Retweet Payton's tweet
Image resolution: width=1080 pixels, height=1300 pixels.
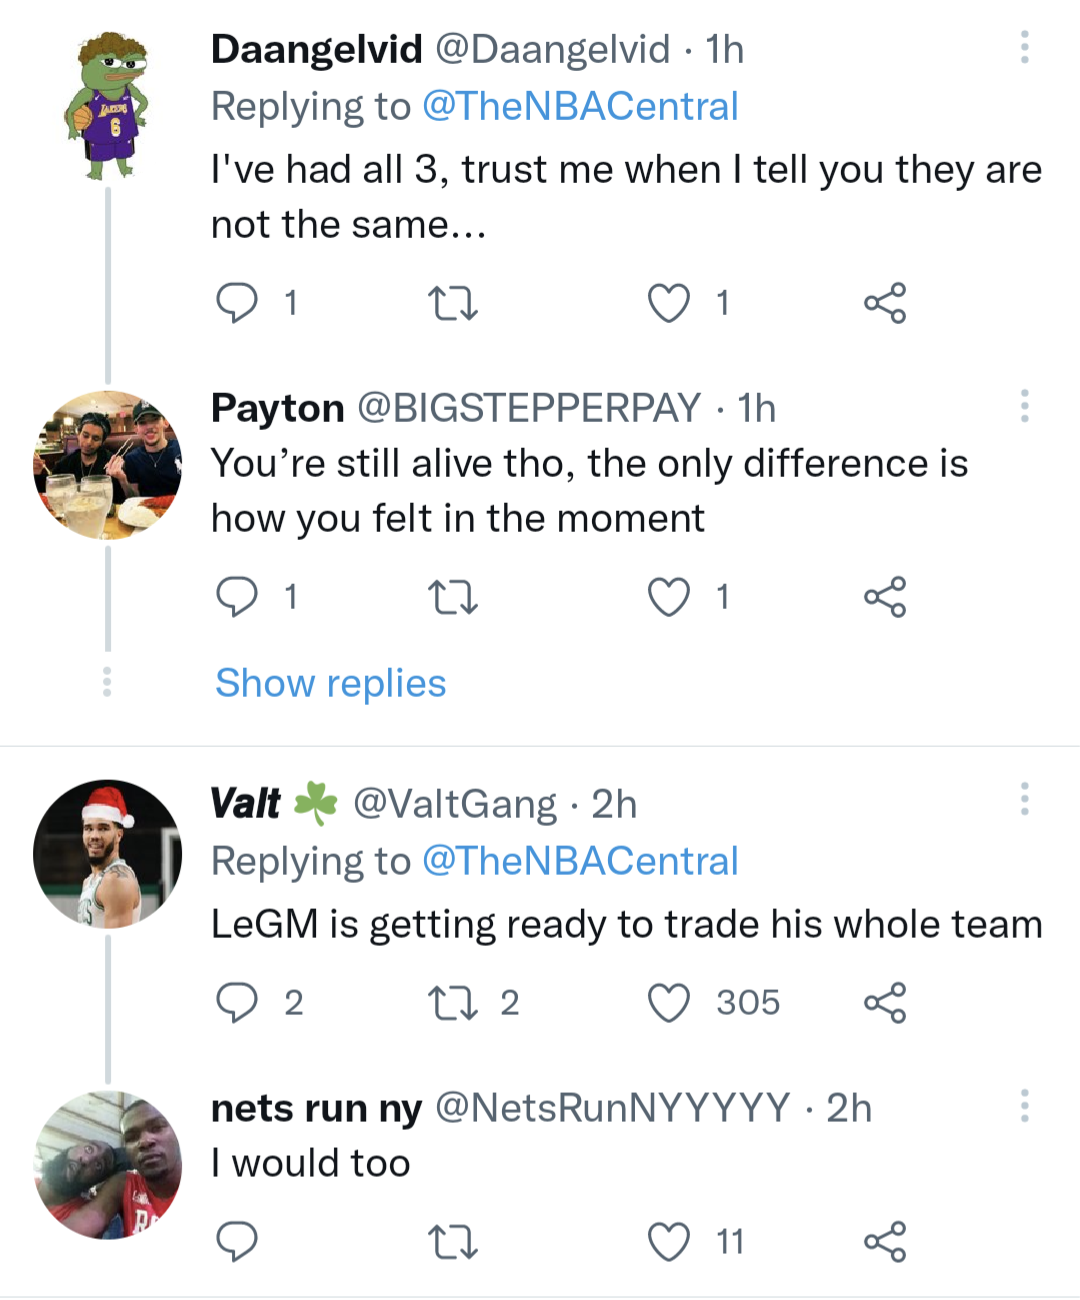click(x=452, y=597)
